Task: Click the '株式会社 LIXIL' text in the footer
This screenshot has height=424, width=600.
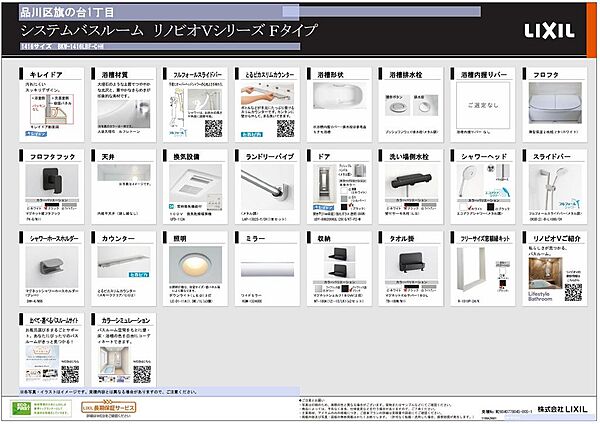Action: (x=562, y=409)
